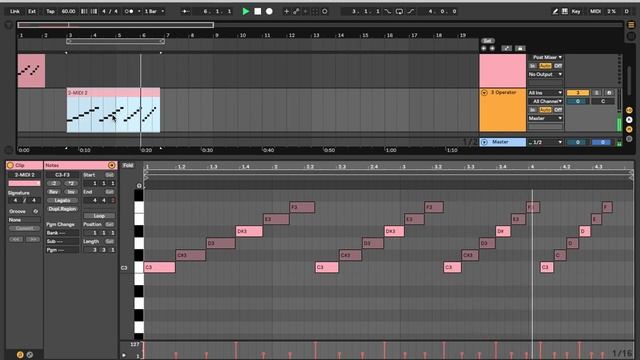Toggle the Fold button in note editor
This screenshot has height=360, width=640.
pos(128,165)
